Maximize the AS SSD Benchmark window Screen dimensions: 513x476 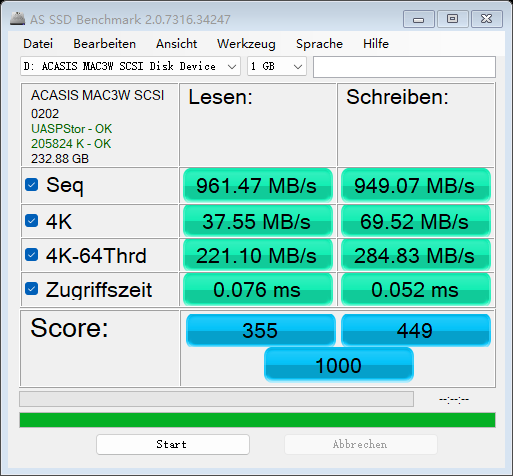452,19
